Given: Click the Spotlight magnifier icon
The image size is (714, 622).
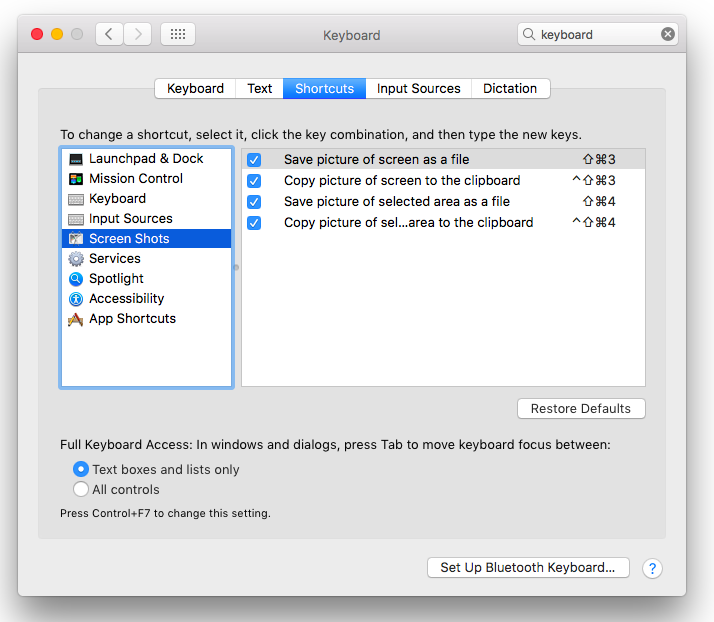Looking at the screenshot, I should click(76, 279).
